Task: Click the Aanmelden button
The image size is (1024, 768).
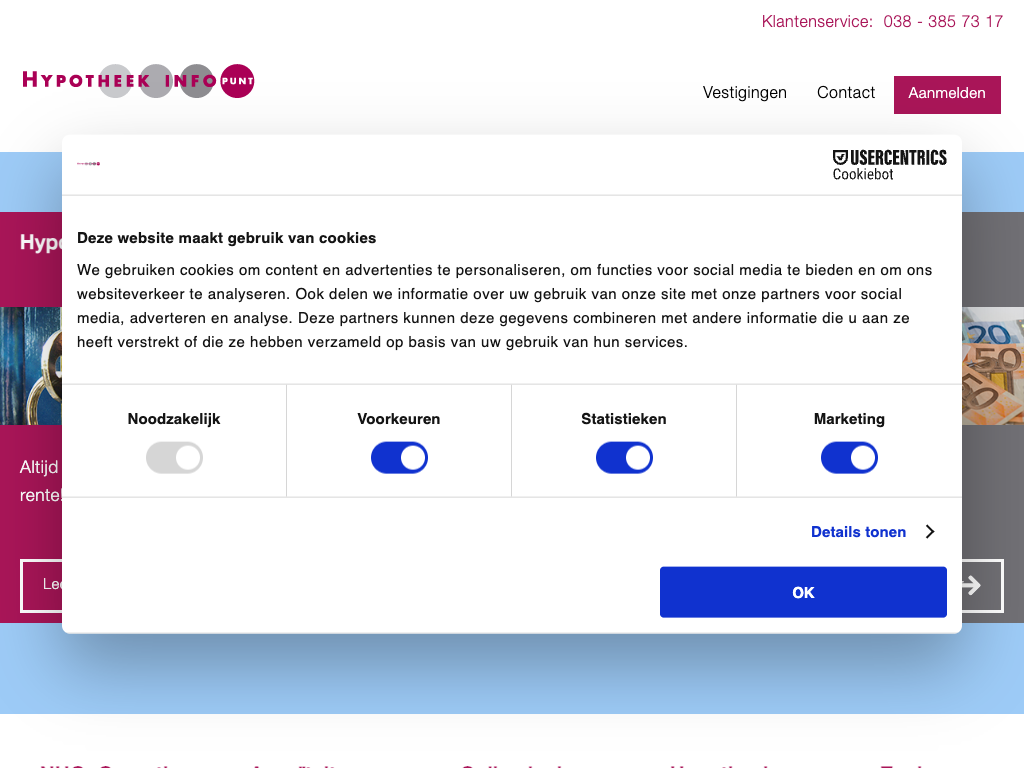Action: click(946, 94)
